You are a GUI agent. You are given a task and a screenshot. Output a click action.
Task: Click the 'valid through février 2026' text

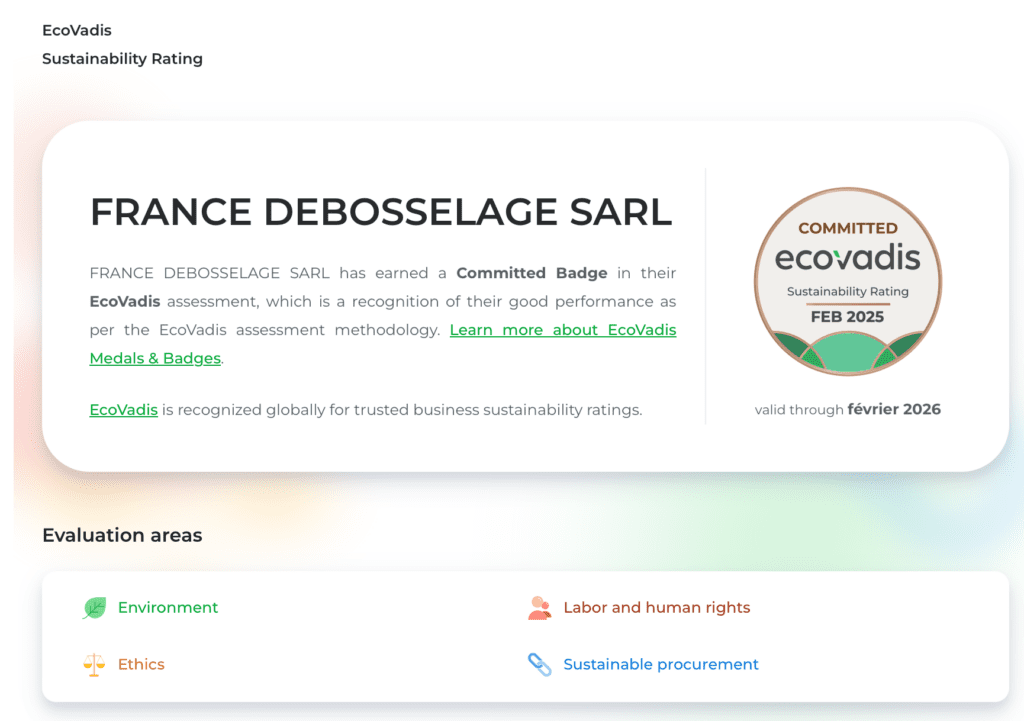click(x=848, y=409)
